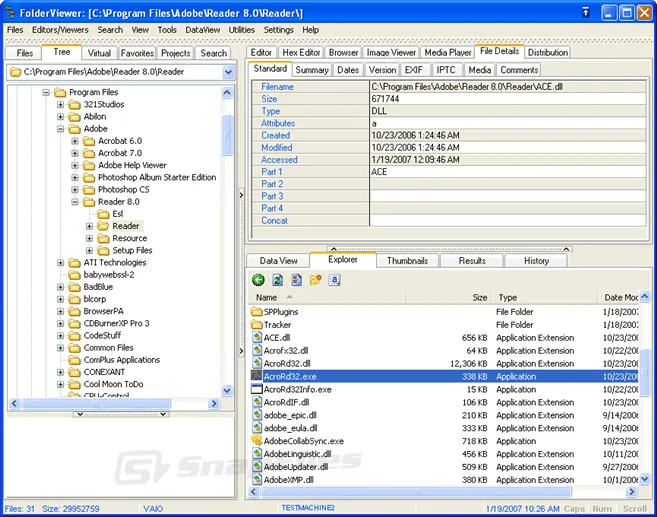
Task: Click the stay-on-top arrow icon in title bar
Action: click(x=586, y=13)
